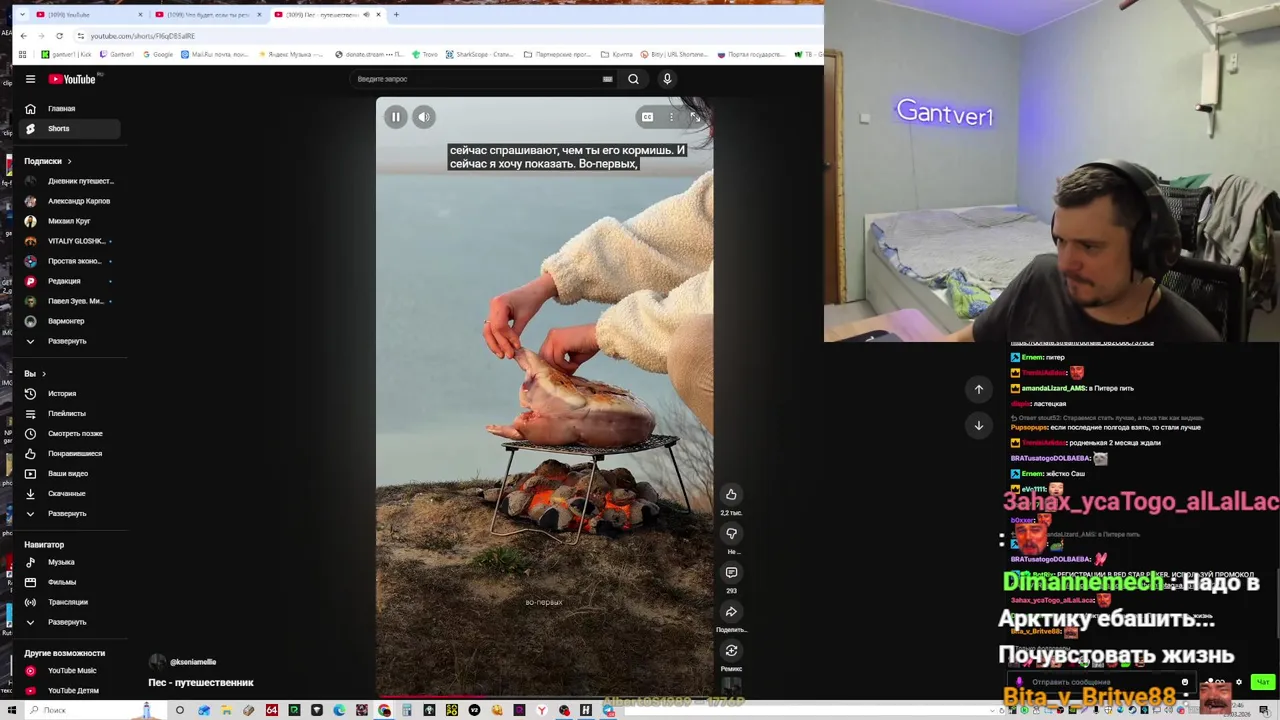Start voice search with microphone

tap(667, 79)
